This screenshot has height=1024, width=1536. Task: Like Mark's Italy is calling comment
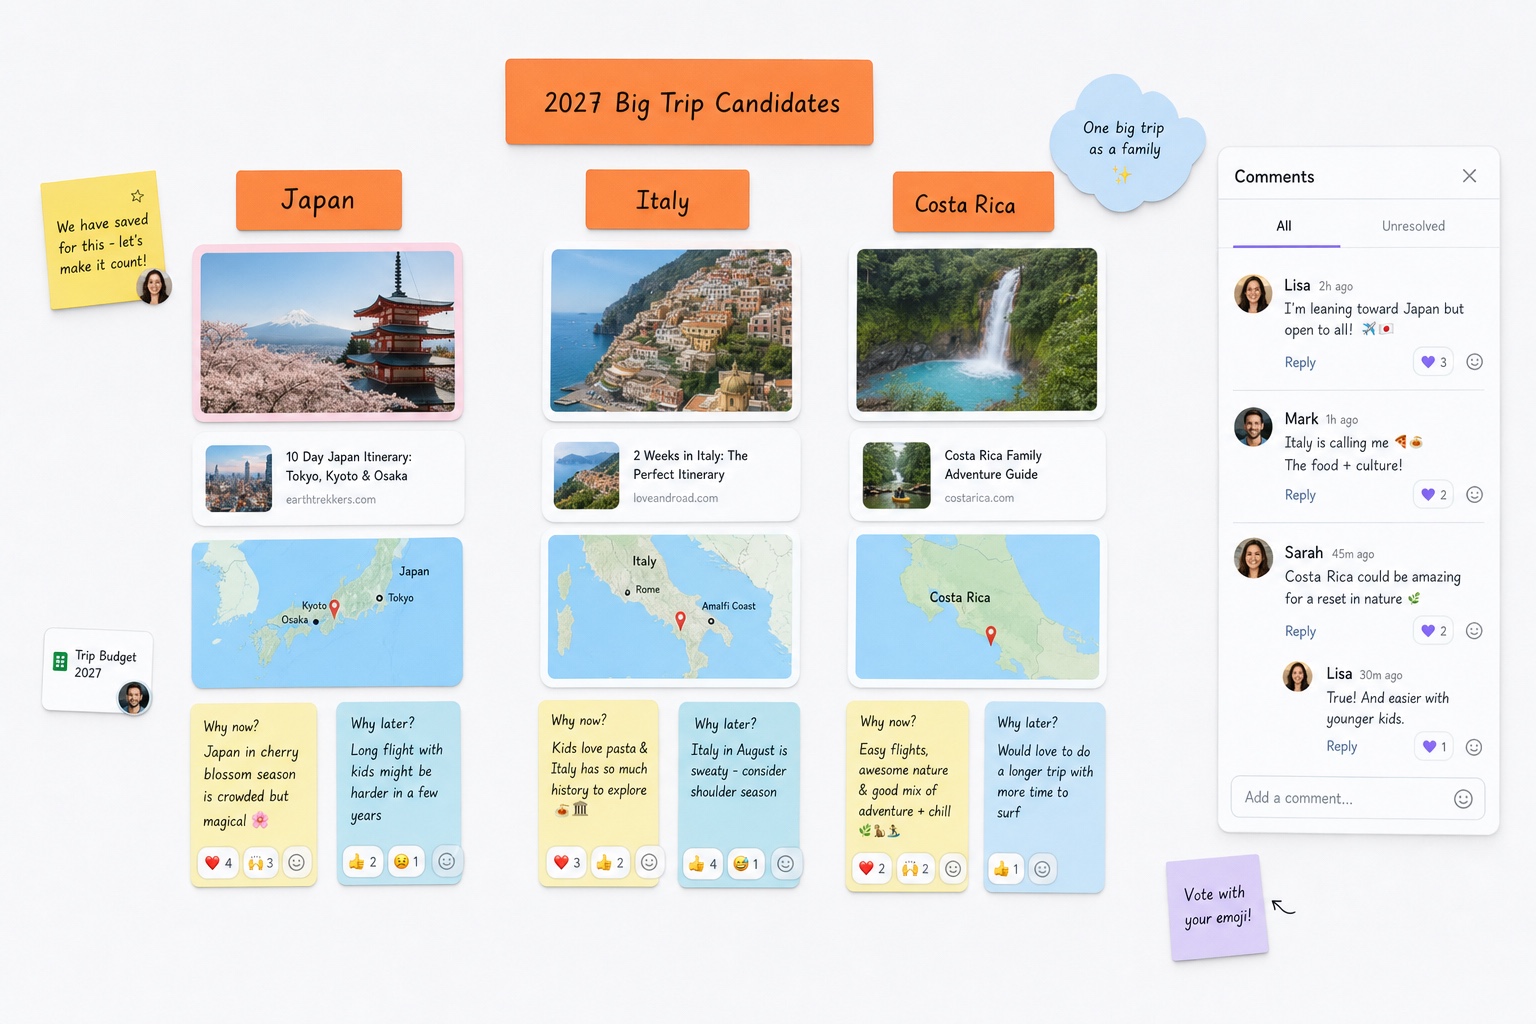click(1434, 495)
